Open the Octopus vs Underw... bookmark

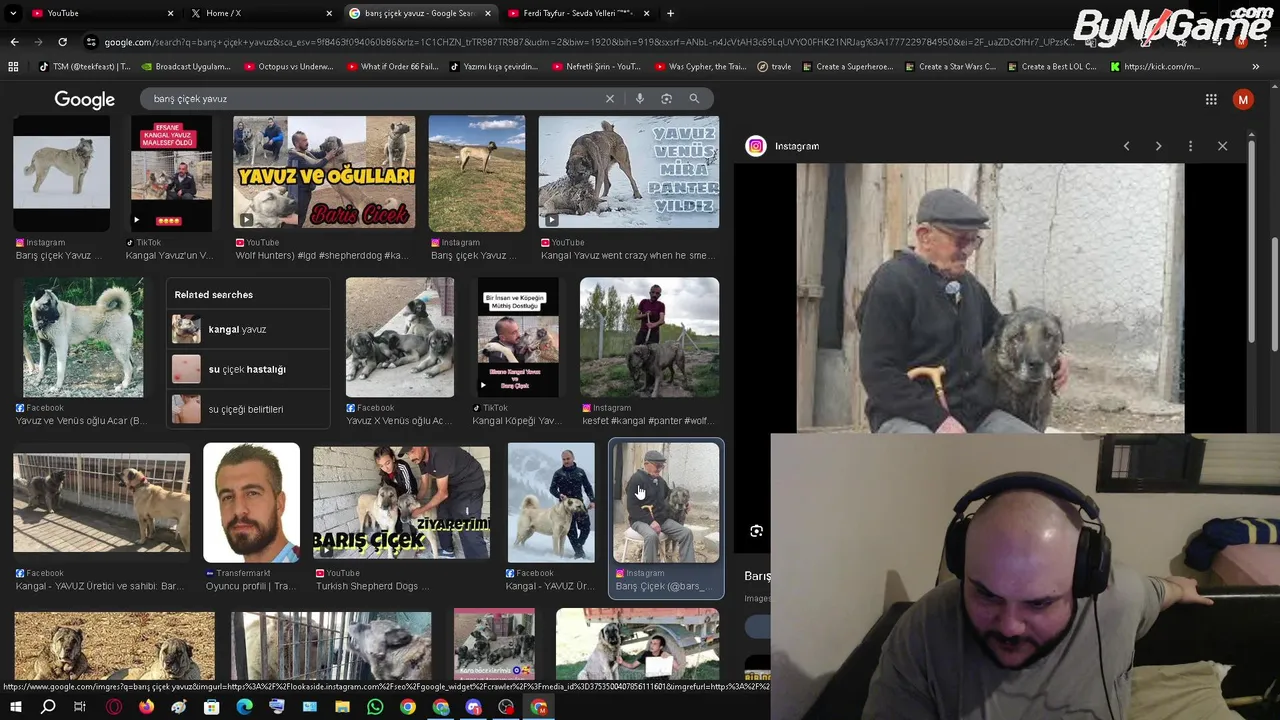point(289,67)
